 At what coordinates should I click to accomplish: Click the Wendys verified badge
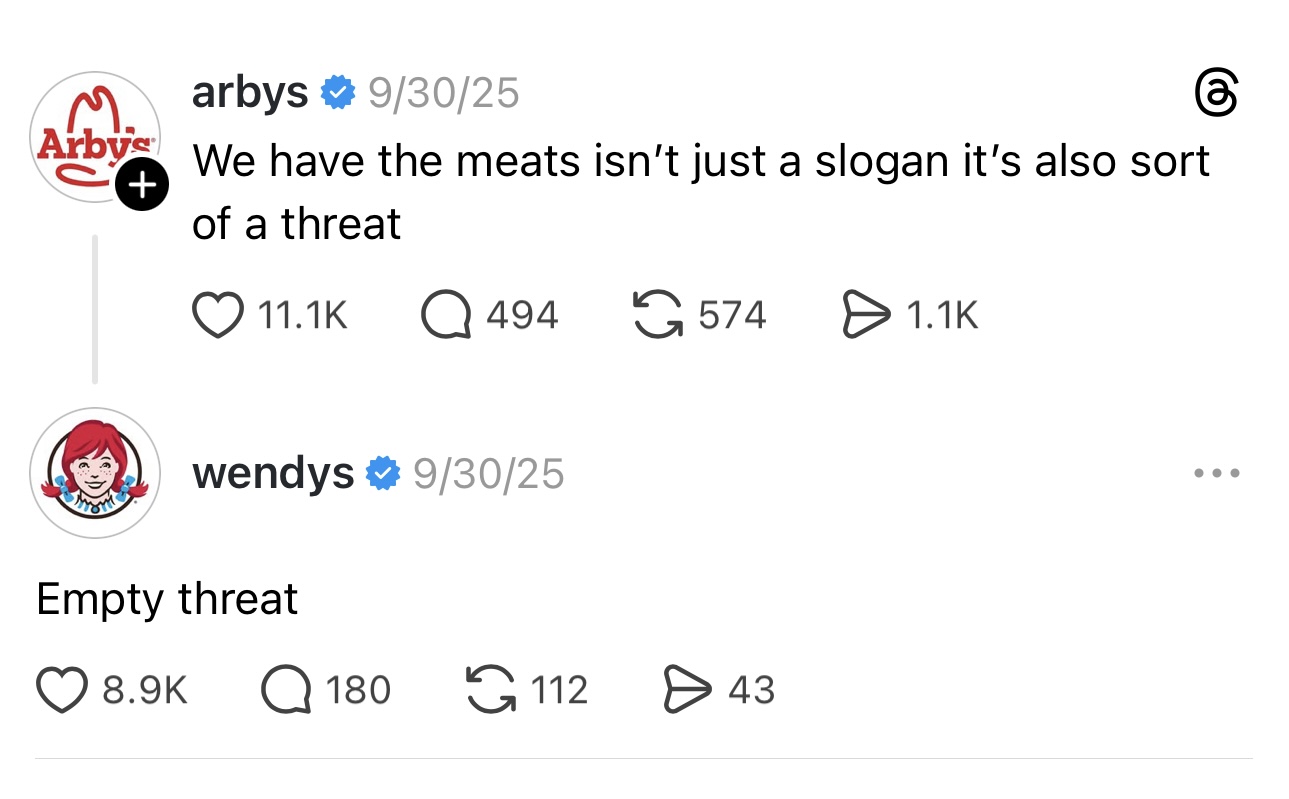383,473
